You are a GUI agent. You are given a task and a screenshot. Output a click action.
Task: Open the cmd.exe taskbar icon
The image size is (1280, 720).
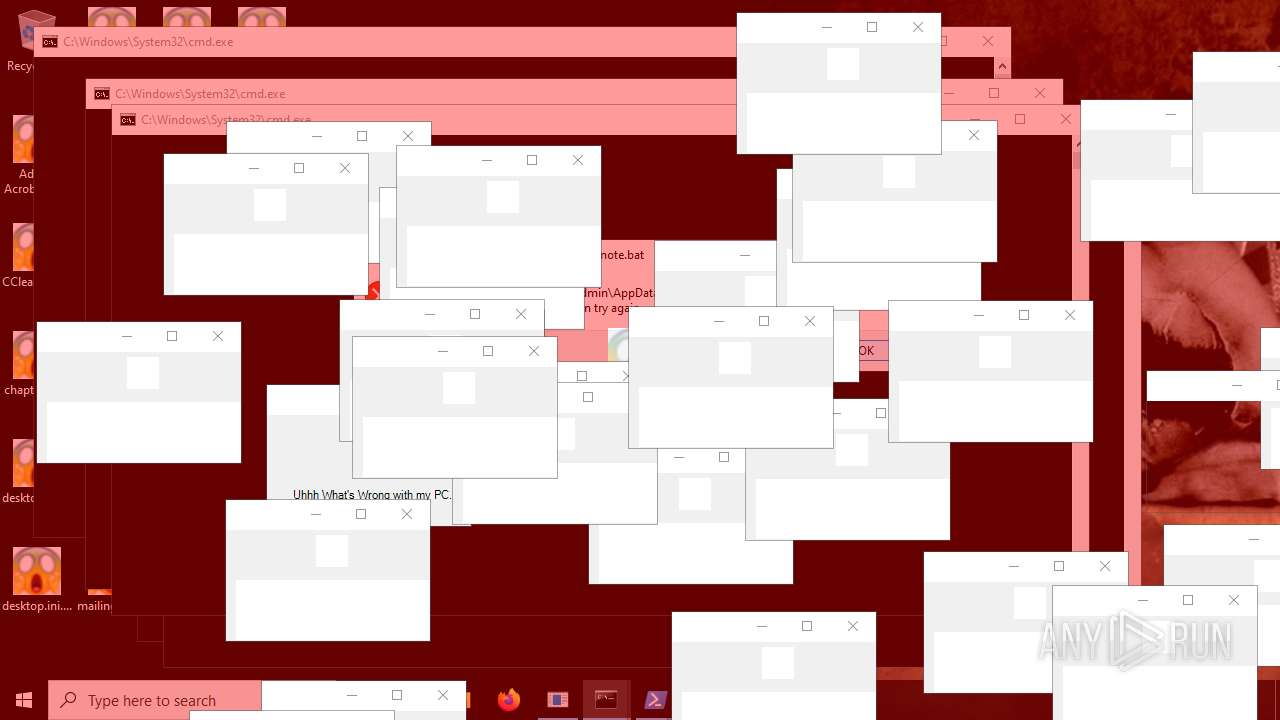606,700
